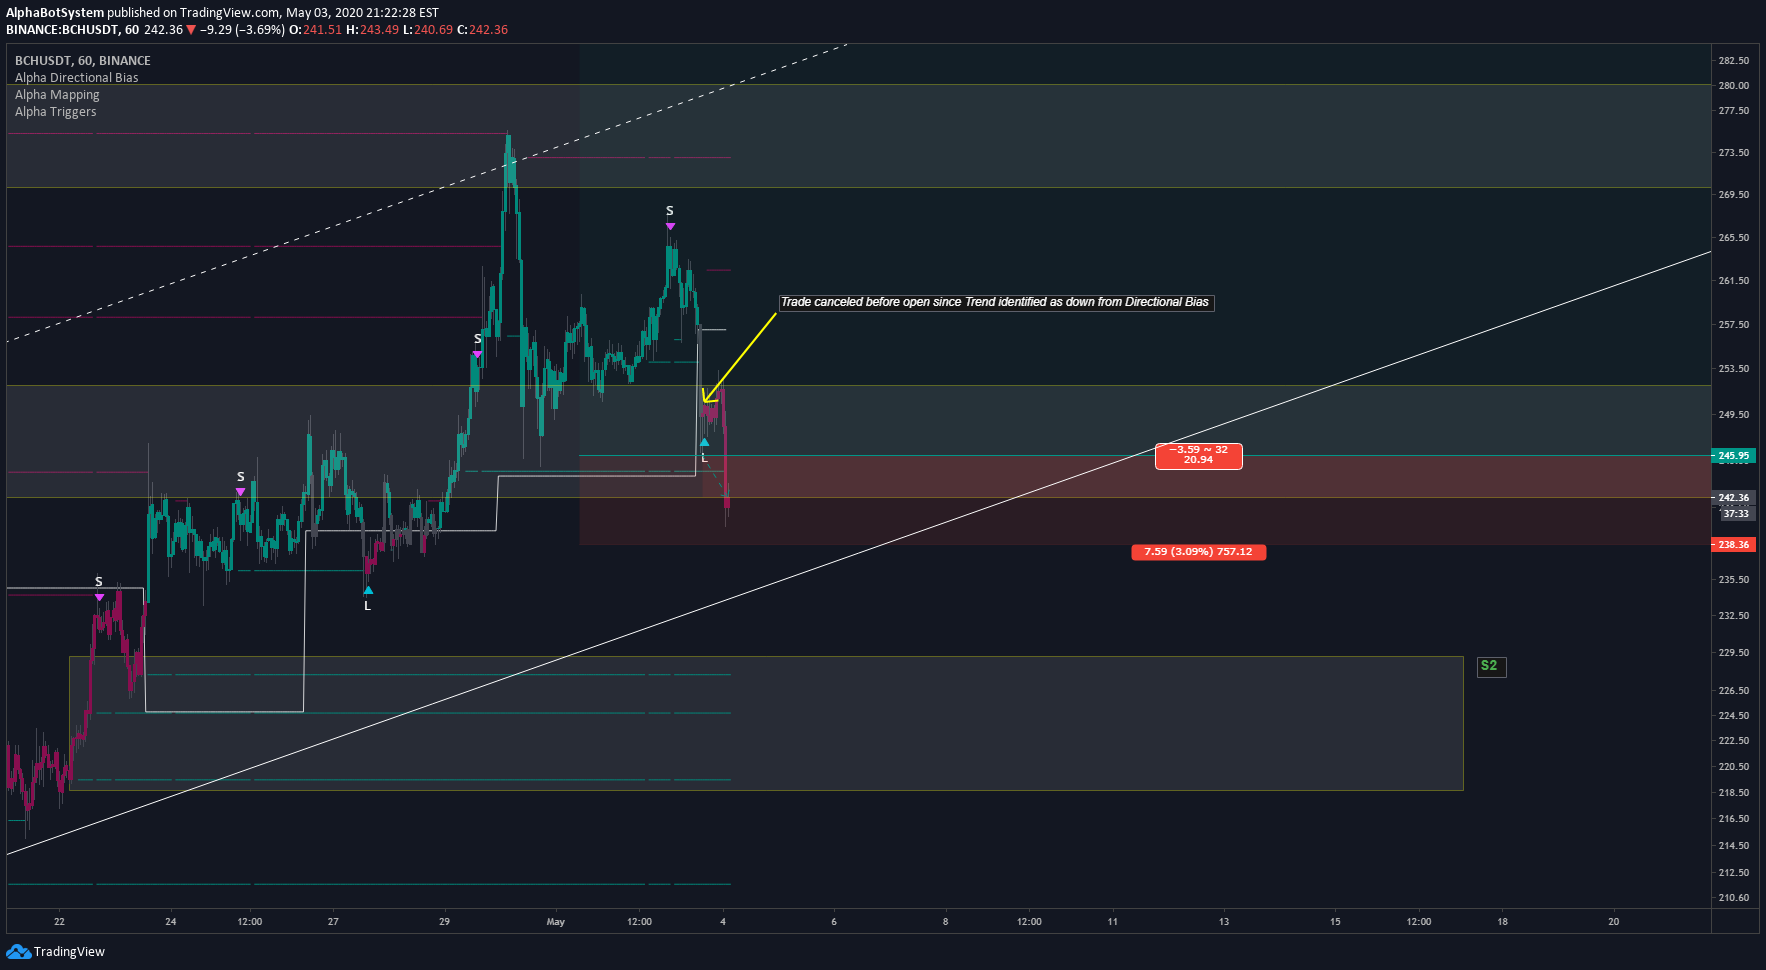Click the low value L:240.69 in header

point(428,30)
